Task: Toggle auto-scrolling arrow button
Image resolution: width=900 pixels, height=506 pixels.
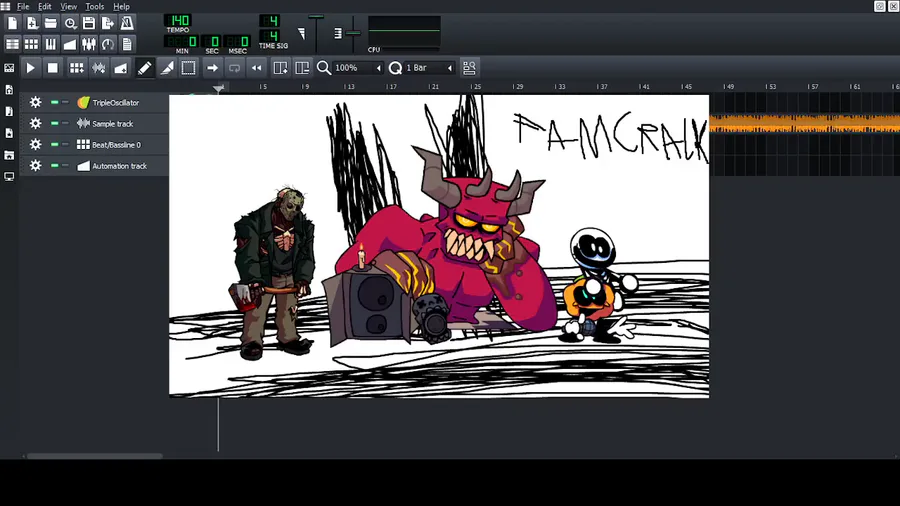Action: click(212, 68)
